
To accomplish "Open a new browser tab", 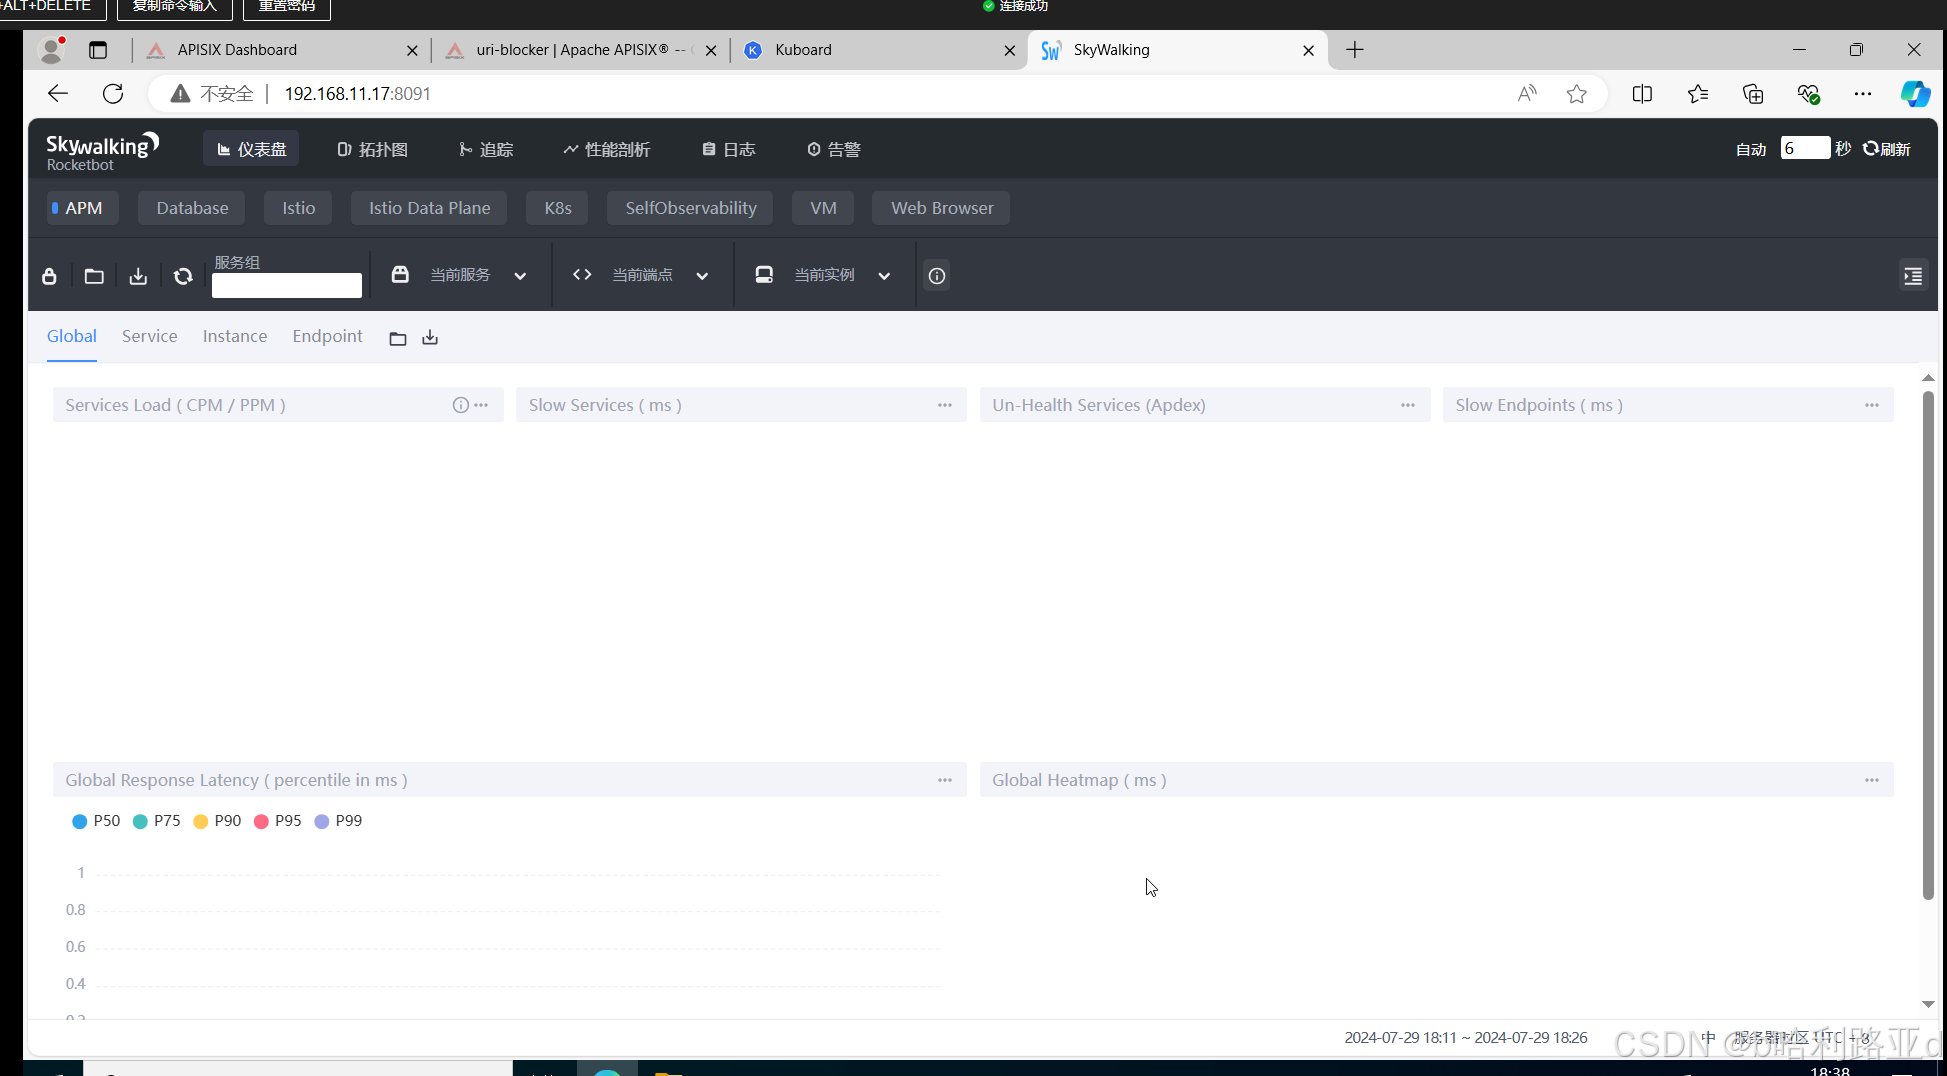I will [1355, 50].
